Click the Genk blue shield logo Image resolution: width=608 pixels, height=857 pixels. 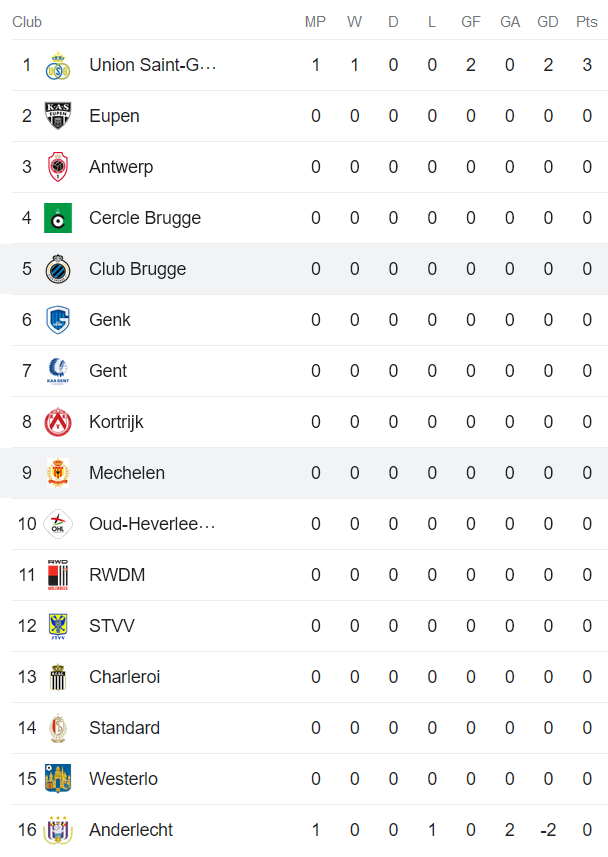pyautogui.click(x=58, y=320)
